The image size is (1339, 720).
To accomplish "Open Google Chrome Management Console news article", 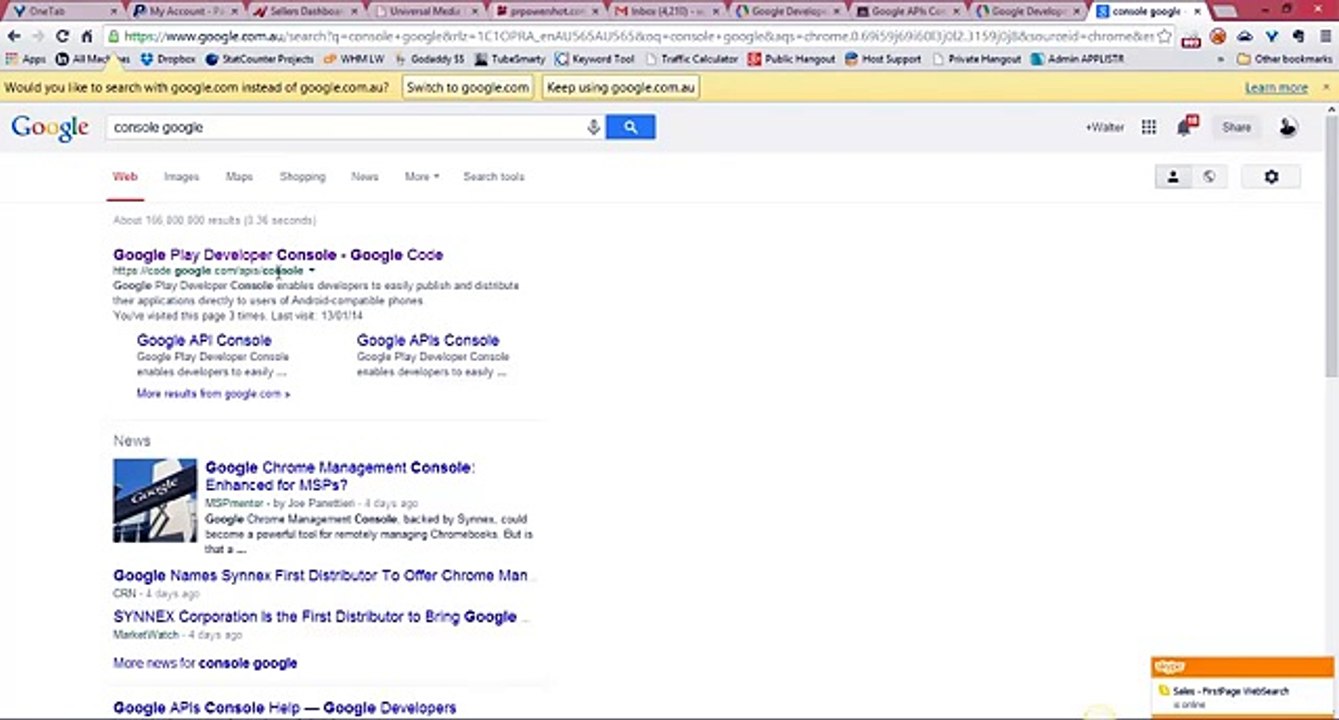I will (x=340, y=476).
